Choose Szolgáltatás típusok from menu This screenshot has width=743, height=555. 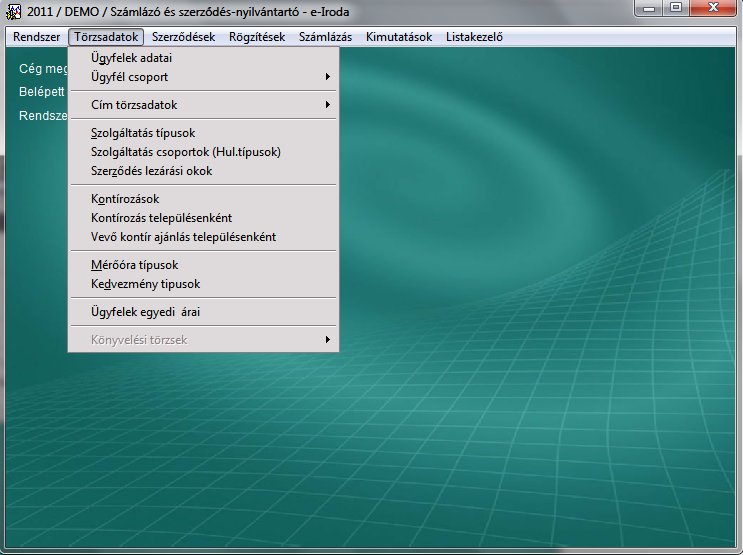click(x=143, y=133)
